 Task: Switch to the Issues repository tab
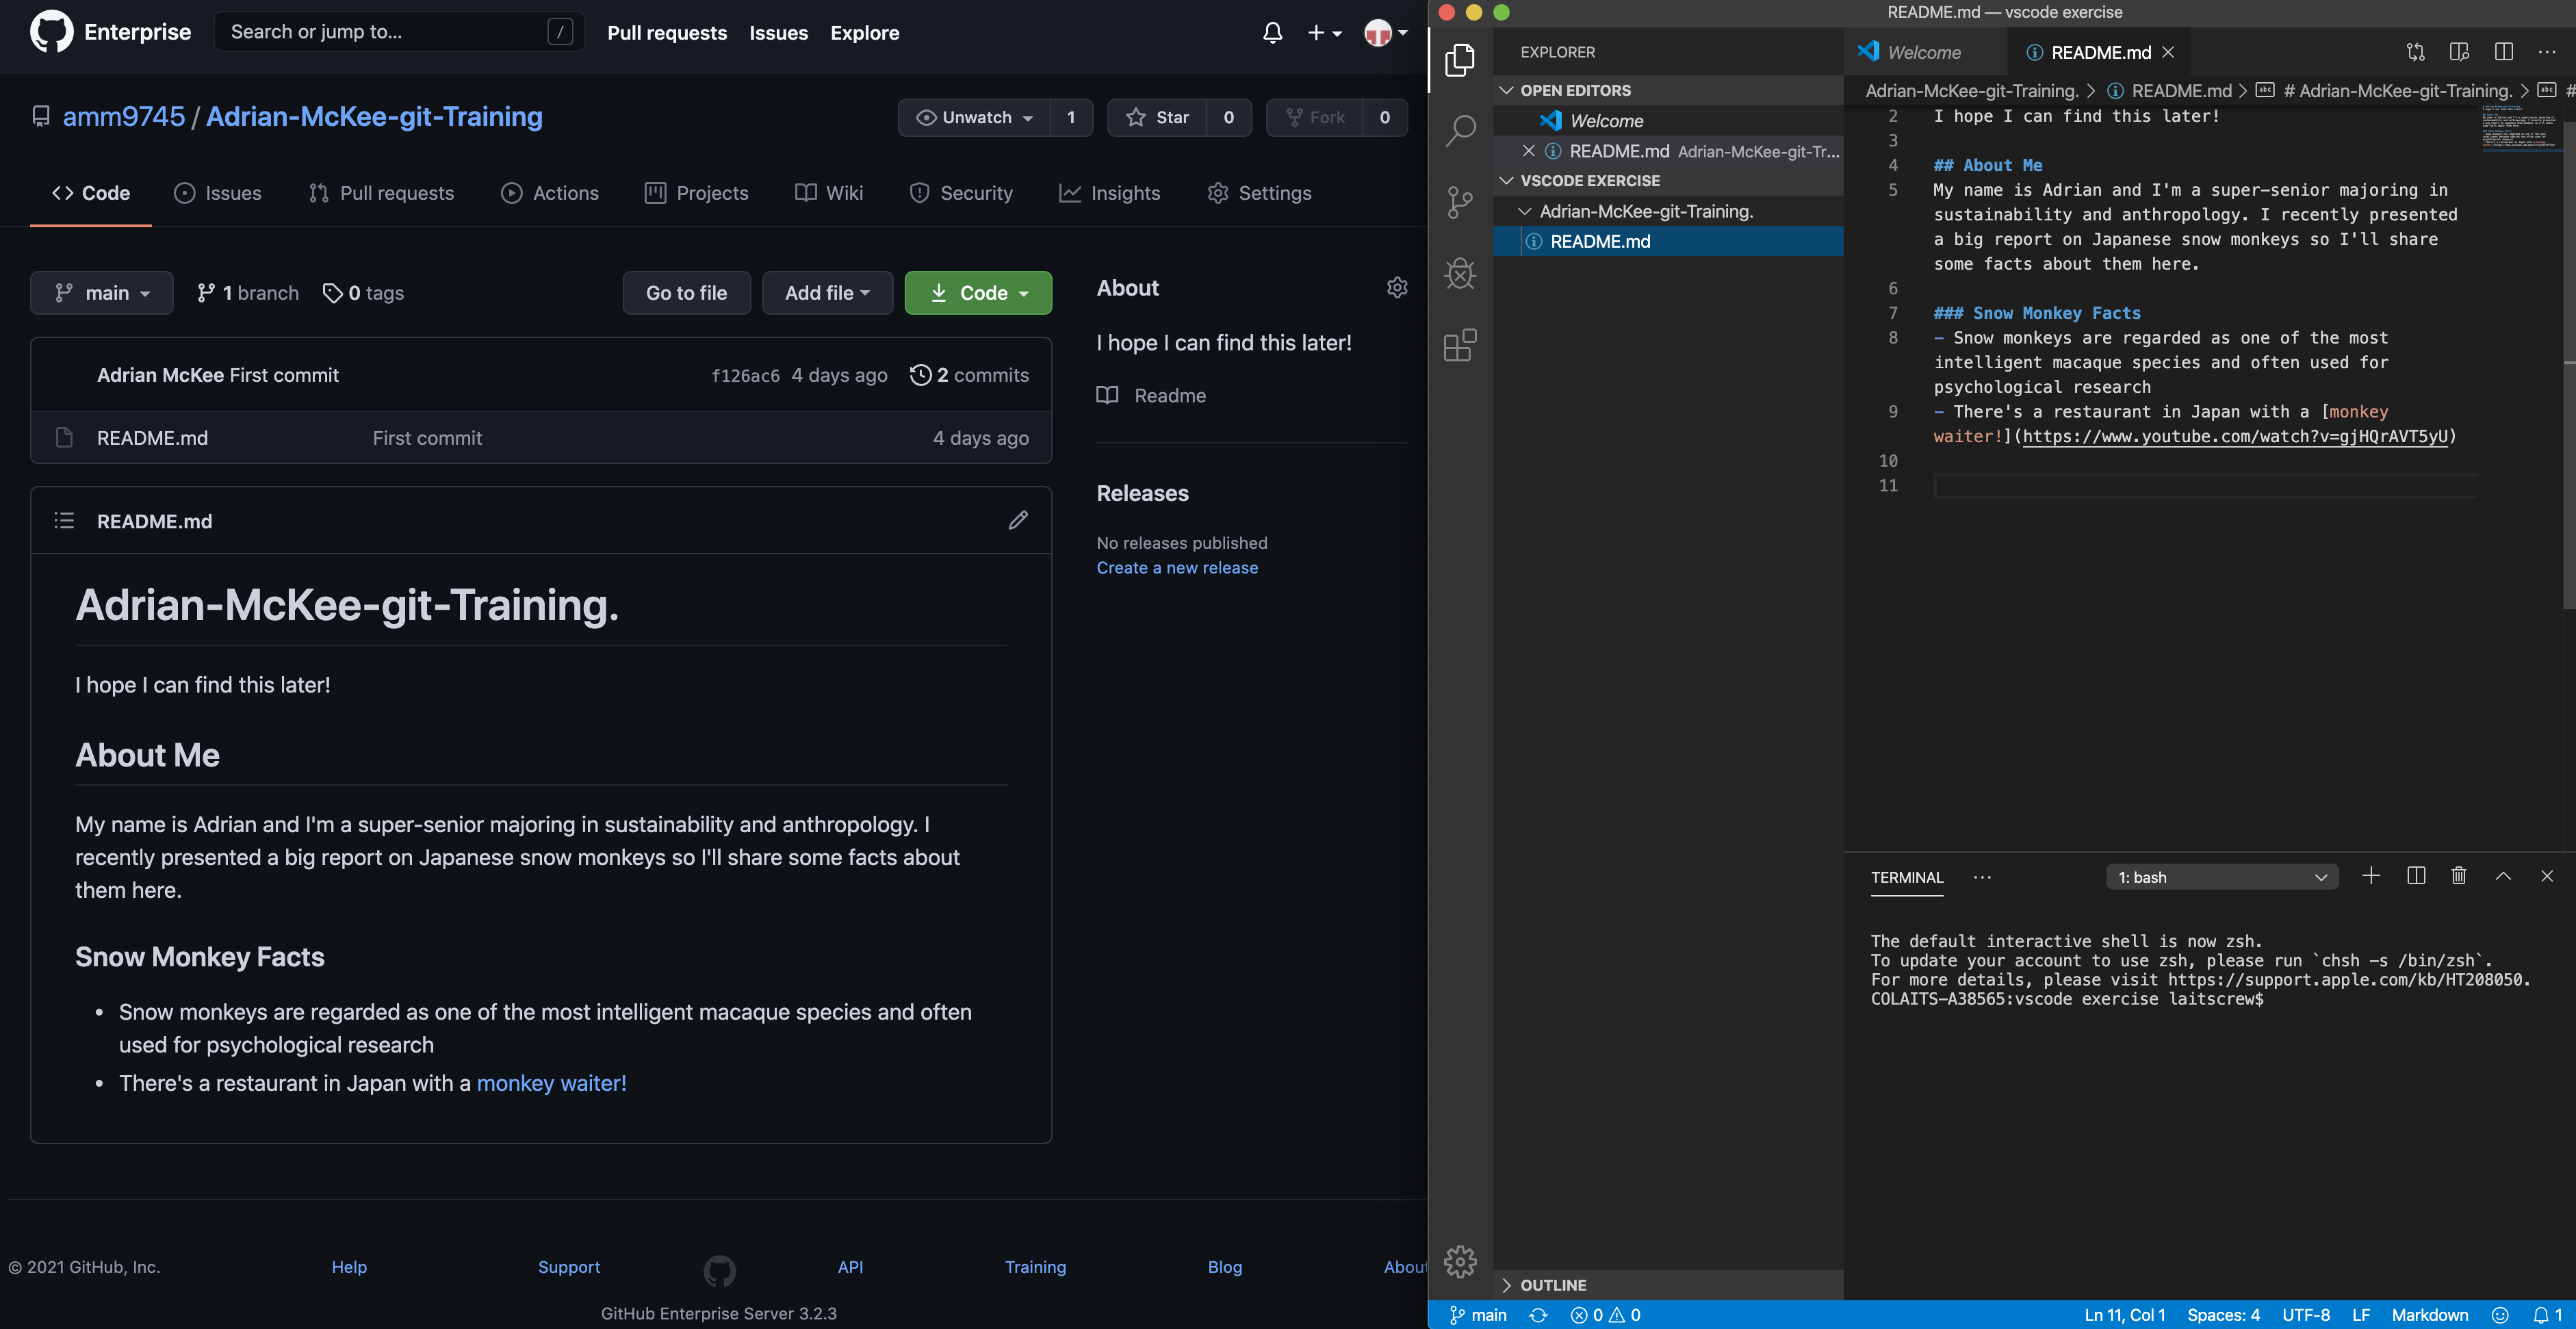tap(217, 193)
